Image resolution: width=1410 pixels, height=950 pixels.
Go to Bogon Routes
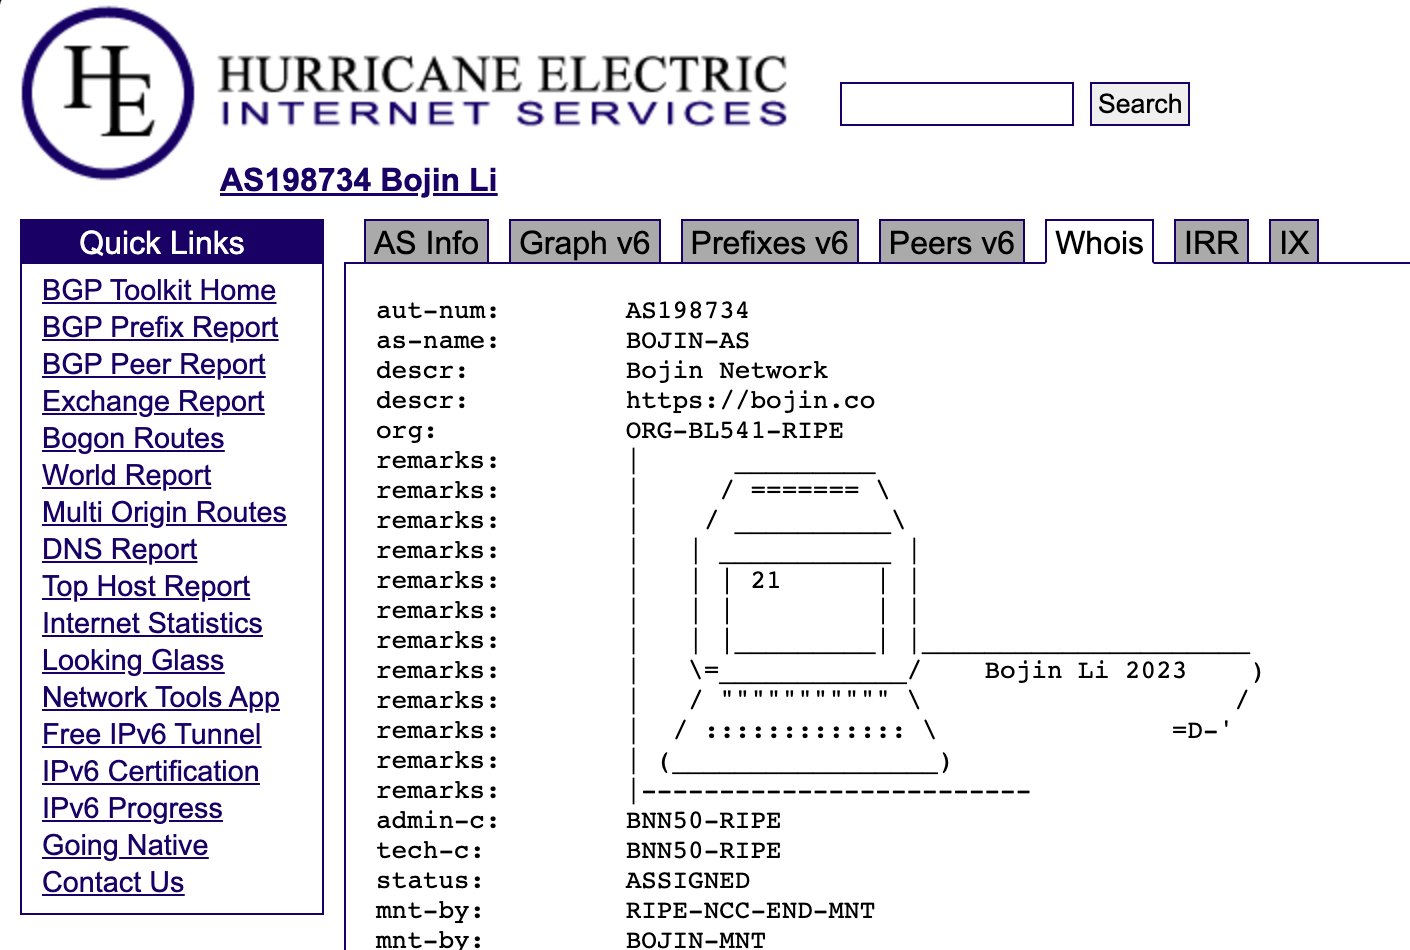click(x=133, y=438)
